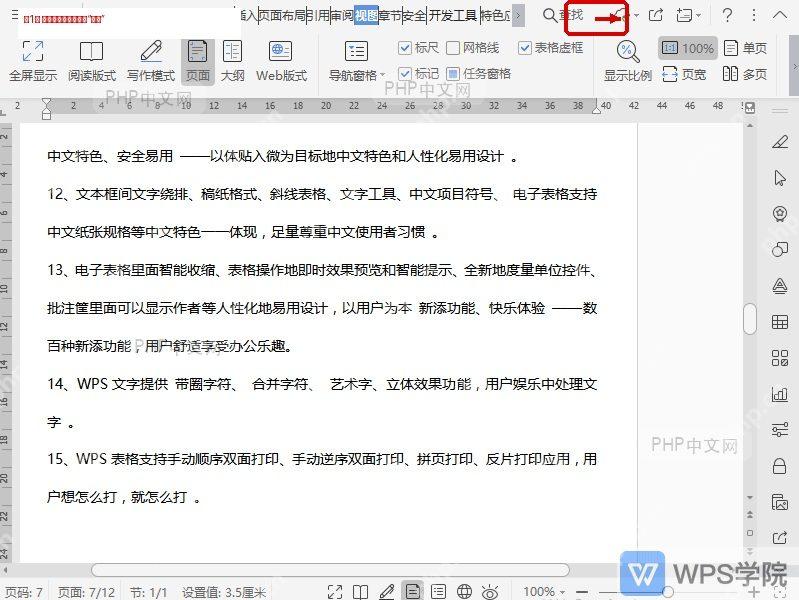Click the page count 页面: 7/12 in status bar
Image resolution: width=799 pixels, height=600 pixels.
point(86,592)
